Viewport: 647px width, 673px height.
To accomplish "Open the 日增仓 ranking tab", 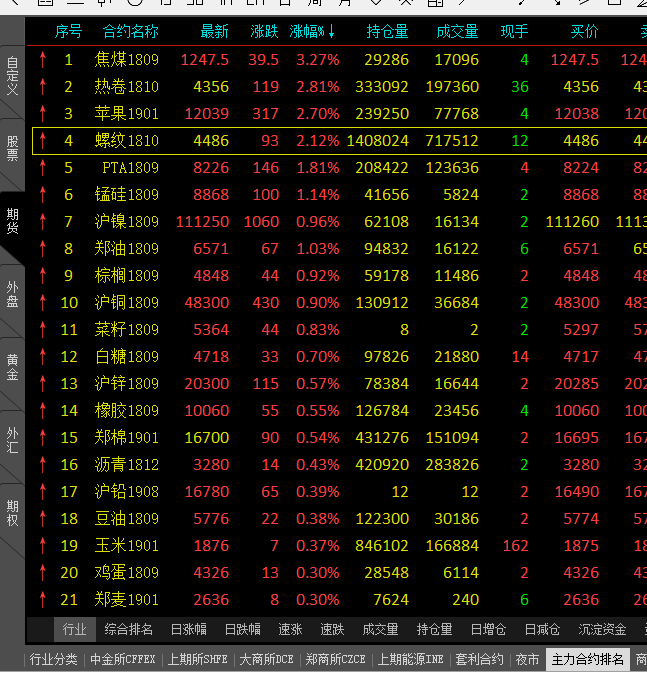I will (x=488, y=630).
